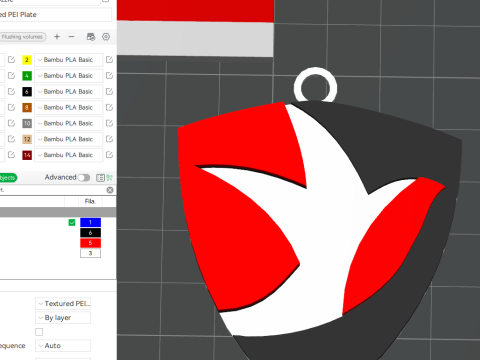Click edit icon just left of dark red swatch 14
The height and width of the screenshot is (360, 480).
(11, 155)
